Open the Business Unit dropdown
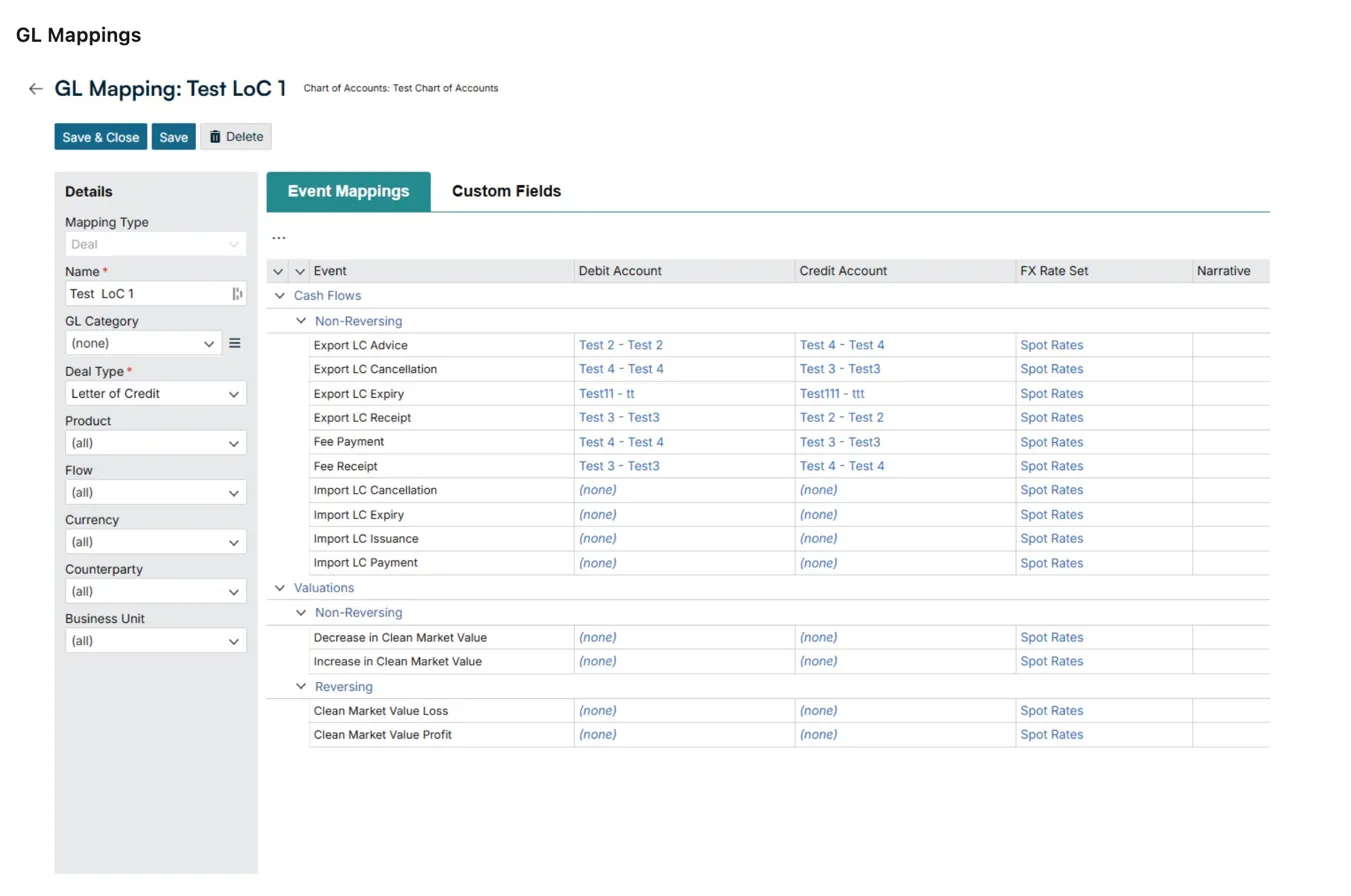This screenshot has height=896, width=1351. coord(156,641)
